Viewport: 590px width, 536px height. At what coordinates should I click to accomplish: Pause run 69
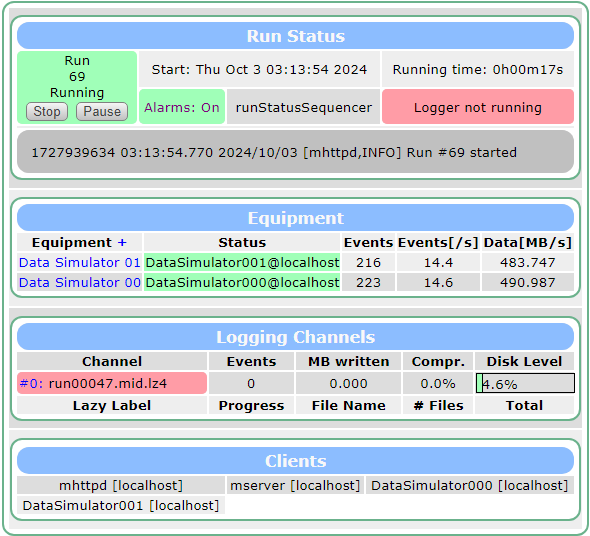102,111
